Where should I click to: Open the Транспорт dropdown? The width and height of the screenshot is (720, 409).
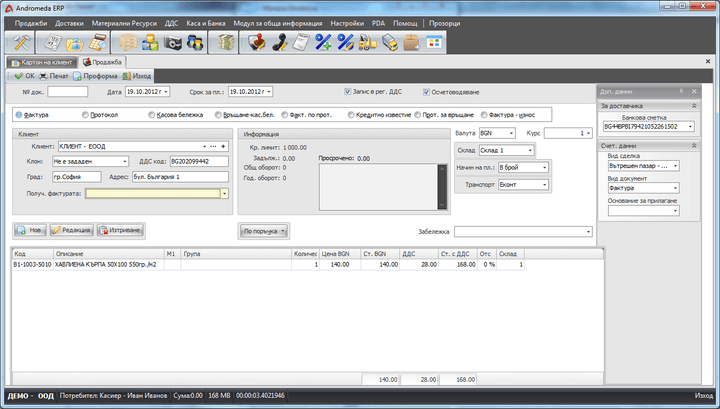click(x=545, y=185)
